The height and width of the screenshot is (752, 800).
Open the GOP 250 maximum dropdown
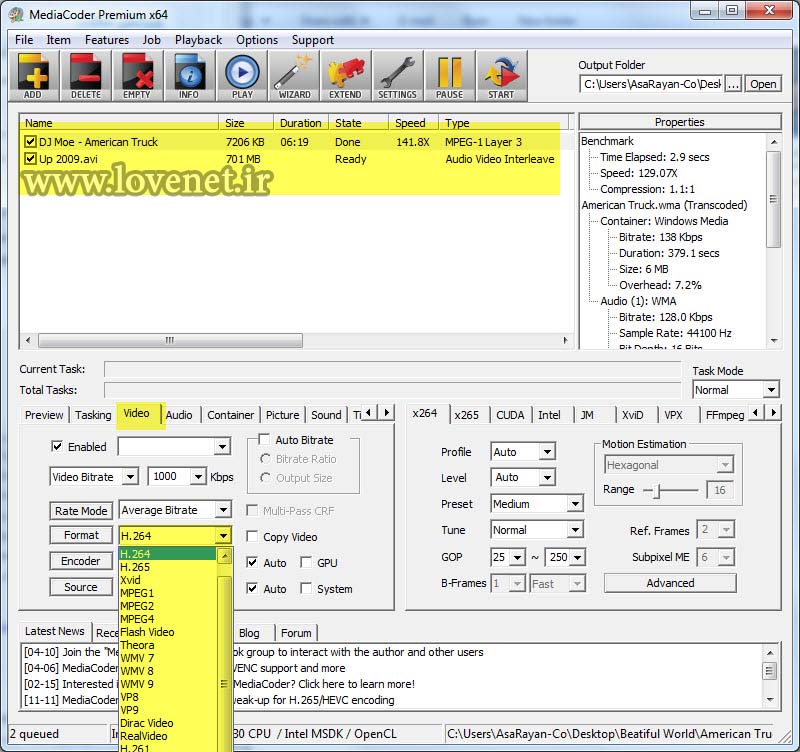(578, 557)
